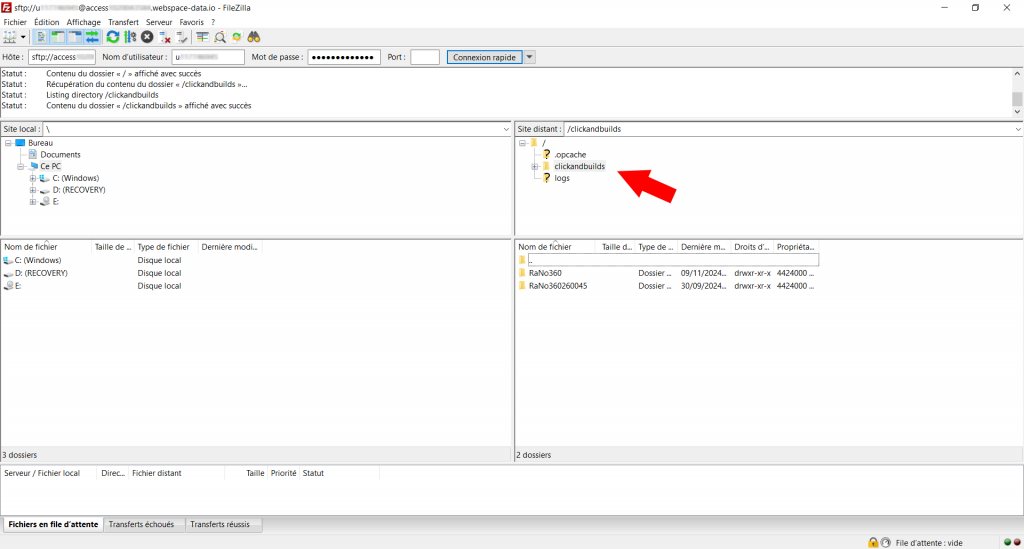Click the refresh file lists icon

click(113, 37)
